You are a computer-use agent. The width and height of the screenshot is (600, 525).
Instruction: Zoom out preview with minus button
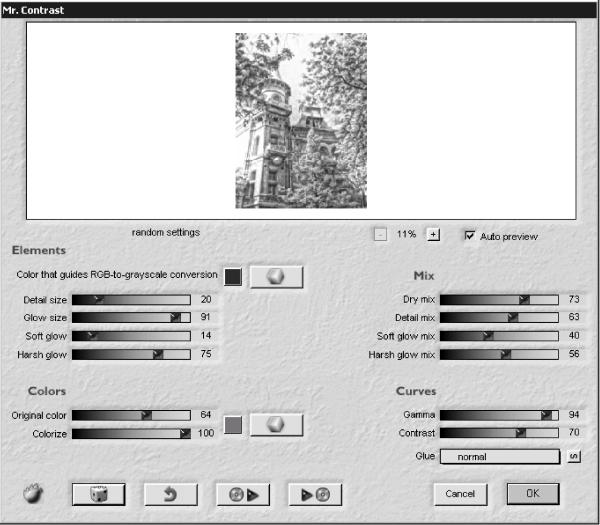click(380, 234)
